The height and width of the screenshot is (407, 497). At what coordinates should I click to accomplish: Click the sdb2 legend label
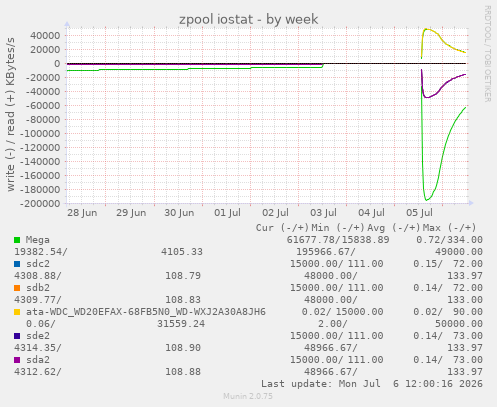coord(38,288)
